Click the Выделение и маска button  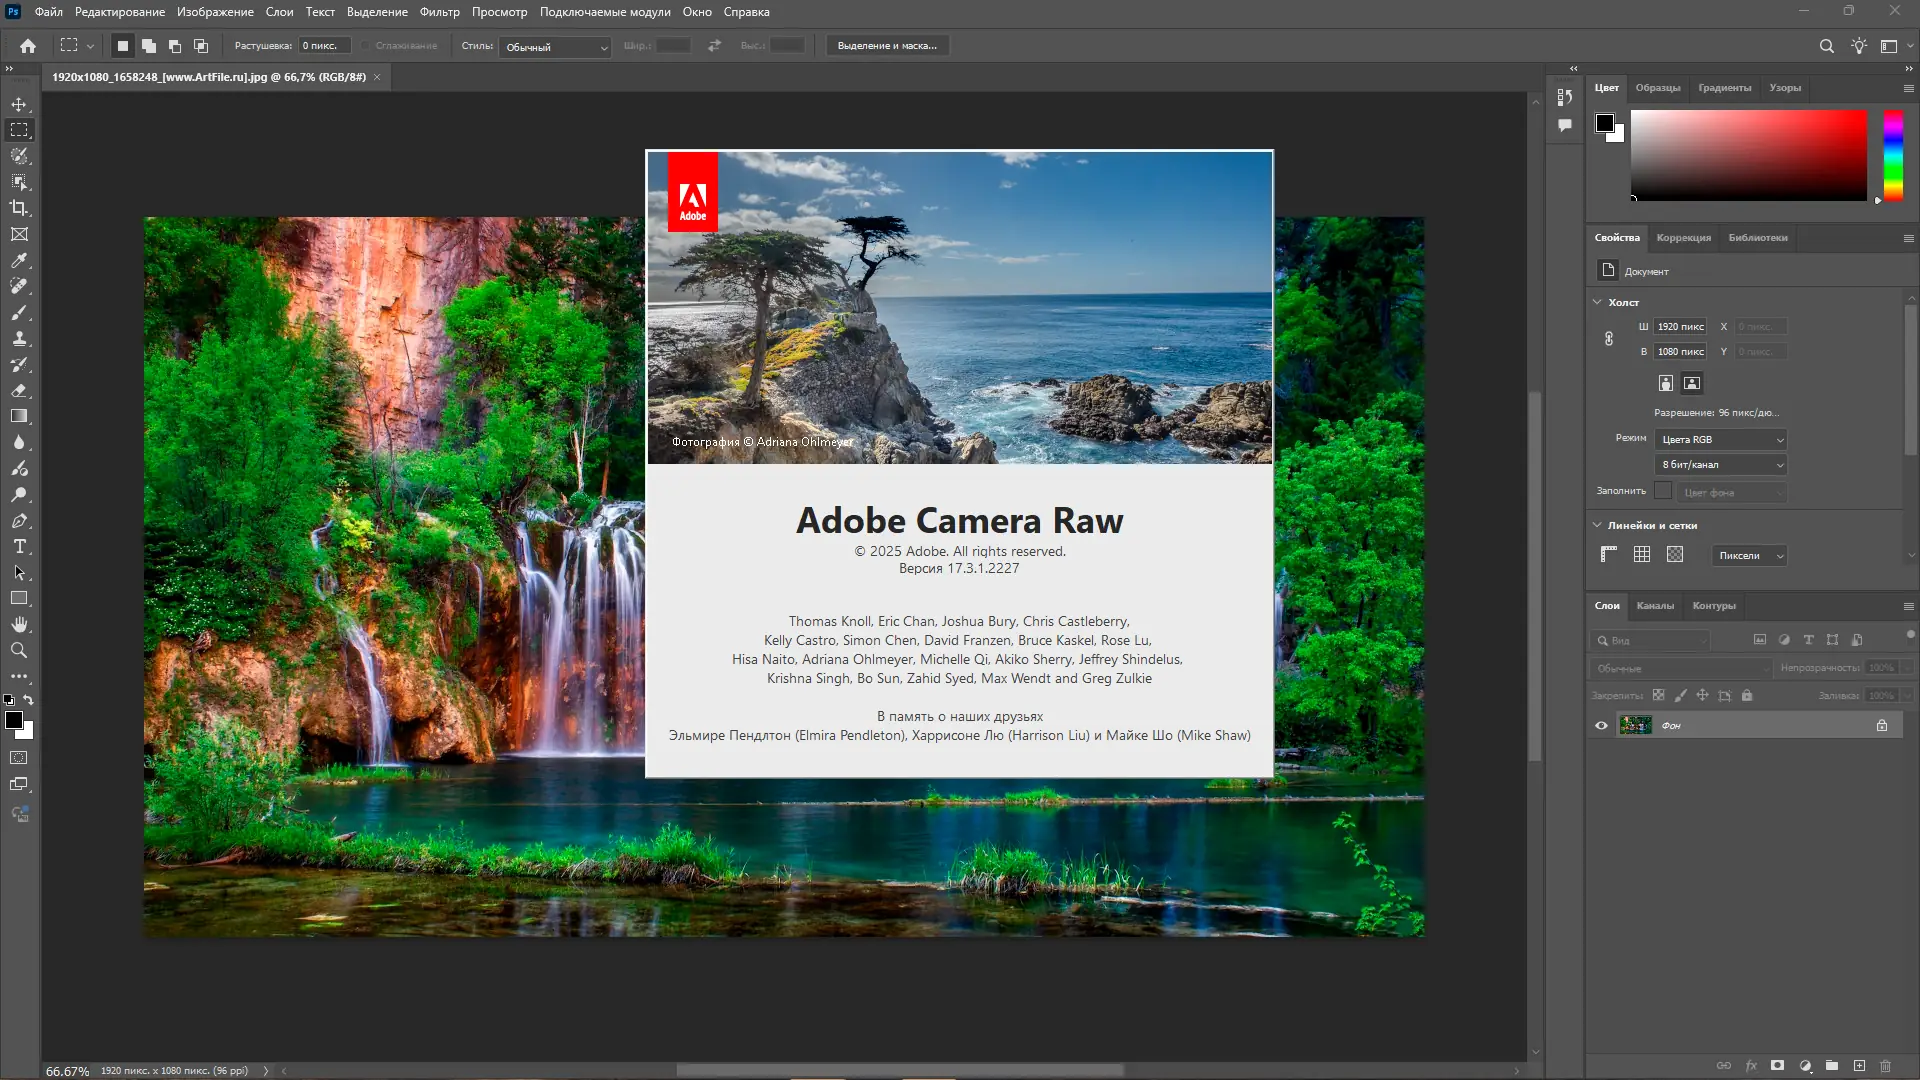click(887, 46)
